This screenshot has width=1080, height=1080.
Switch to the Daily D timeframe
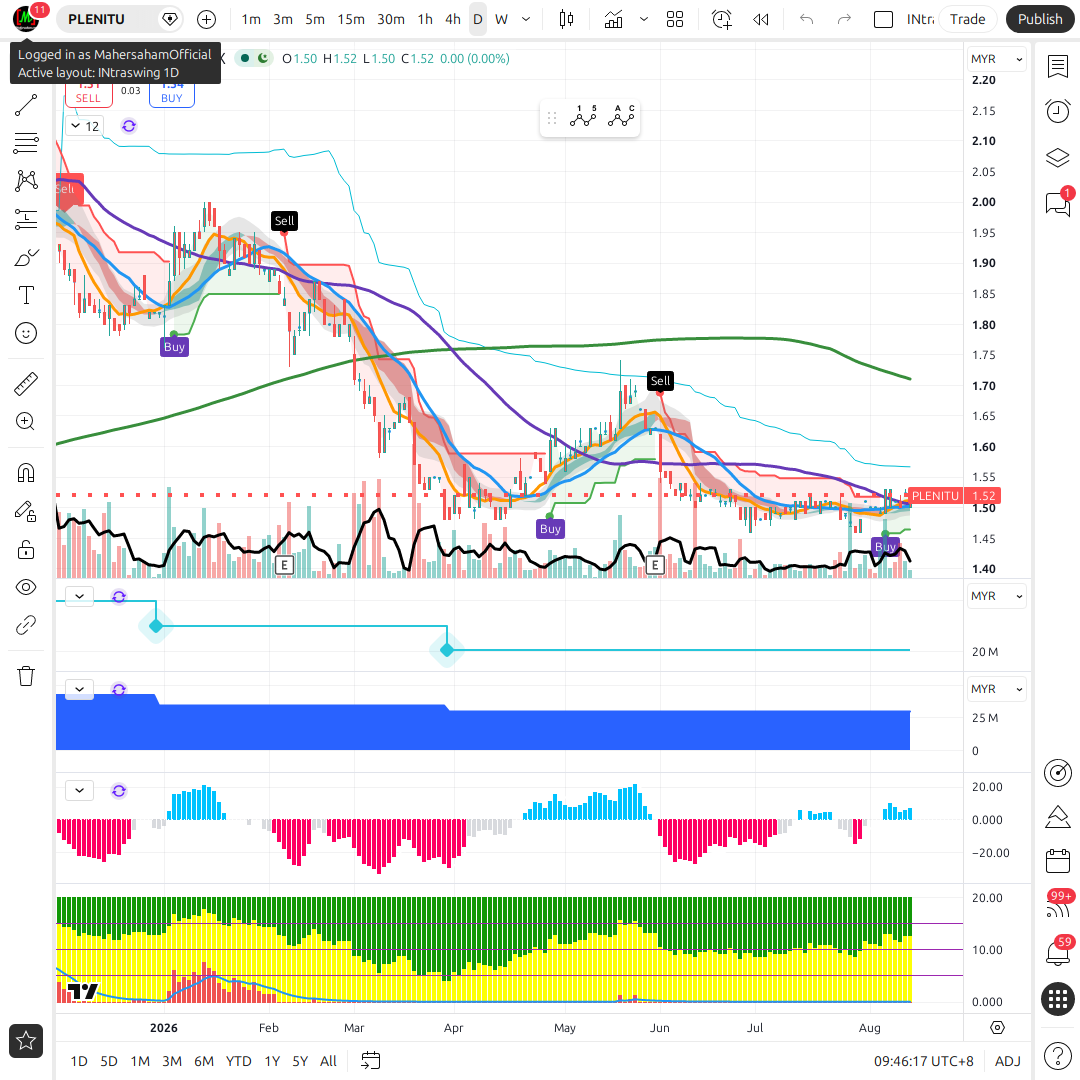[x=477, y=19]
